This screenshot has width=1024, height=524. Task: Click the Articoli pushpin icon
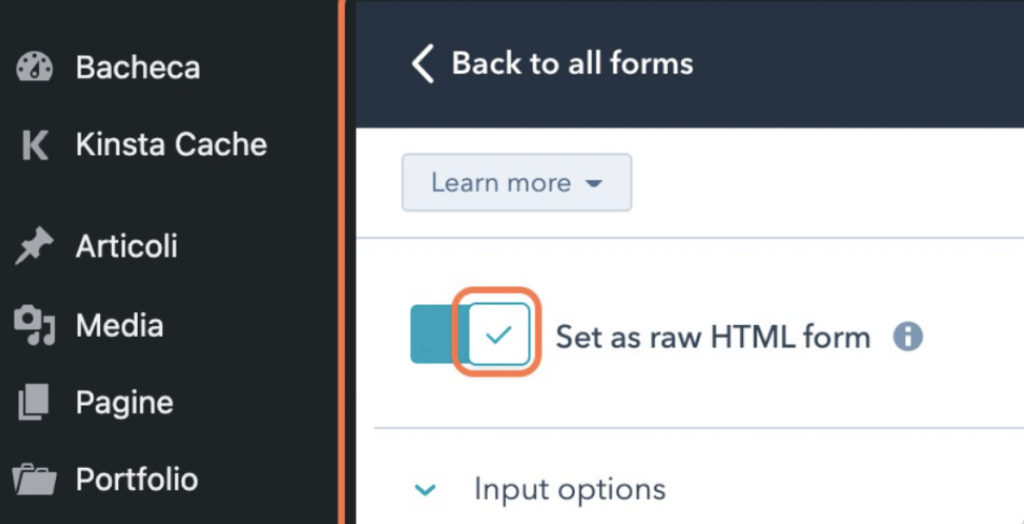[35, 247]
